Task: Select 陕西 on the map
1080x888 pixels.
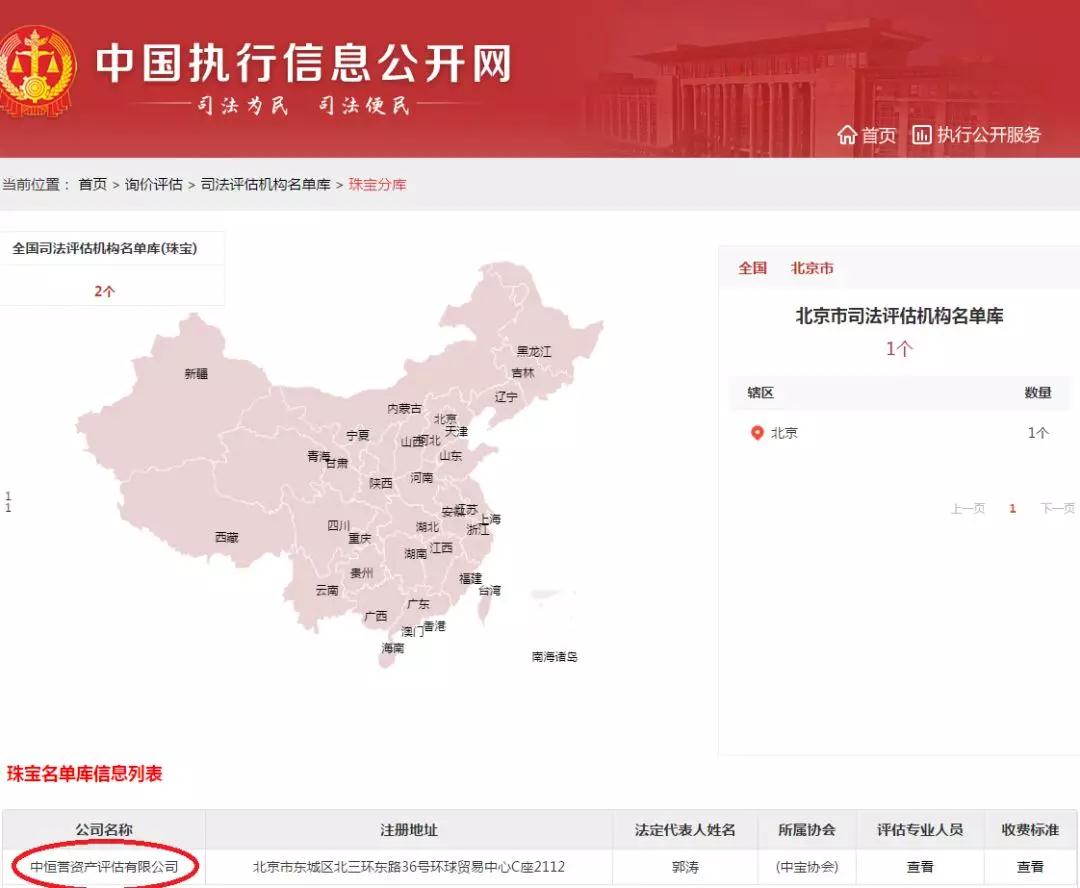Action: coord(381,483)
